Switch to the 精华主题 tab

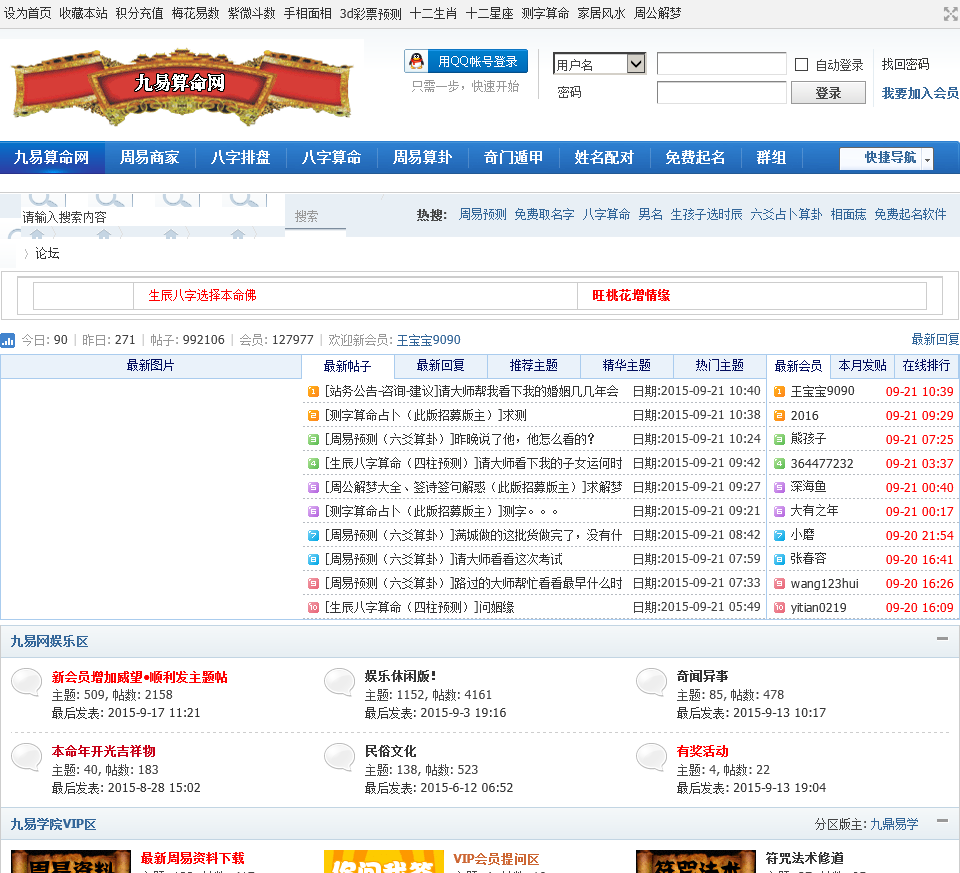[627, 365]
